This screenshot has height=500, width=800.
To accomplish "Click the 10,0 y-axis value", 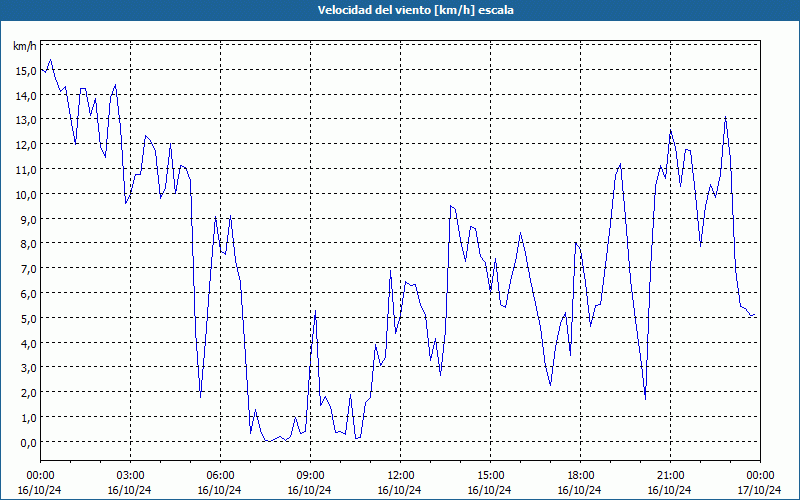I will point(26,194).
